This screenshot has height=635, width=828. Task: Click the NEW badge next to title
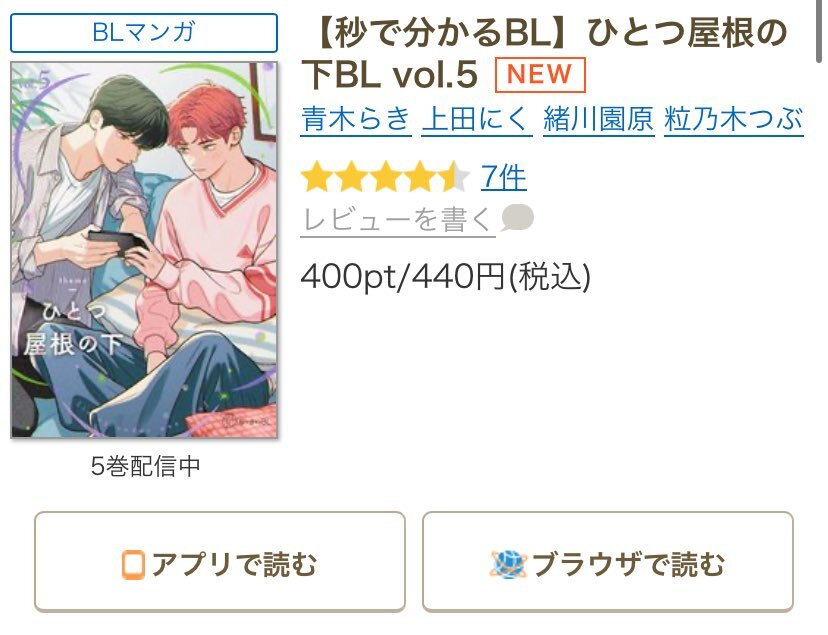click(540, 74)
